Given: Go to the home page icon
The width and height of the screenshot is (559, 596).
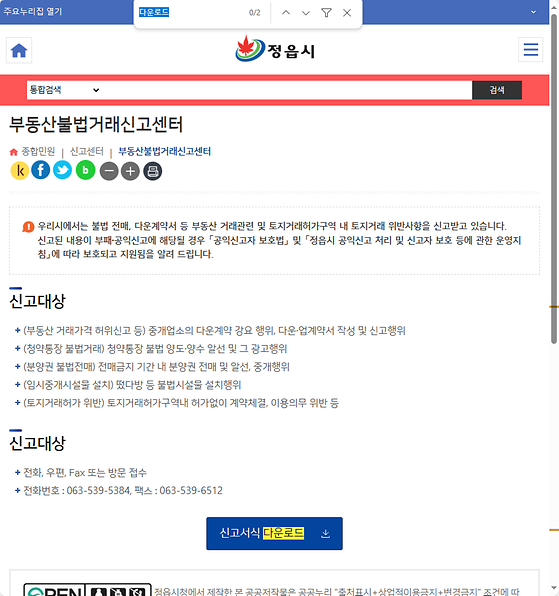Looking at the screenshot, I should pyautogui.click(x=19, y=50).
